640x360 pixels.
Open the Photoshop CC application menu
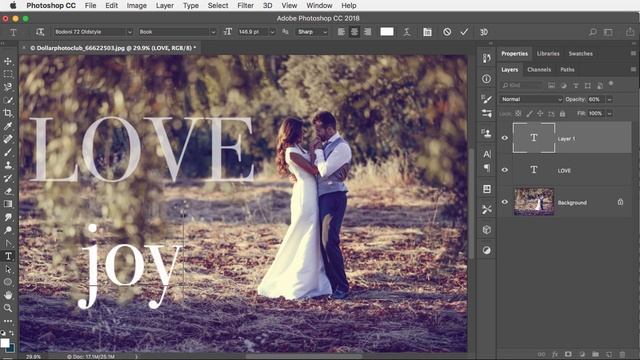coord(51,6)
